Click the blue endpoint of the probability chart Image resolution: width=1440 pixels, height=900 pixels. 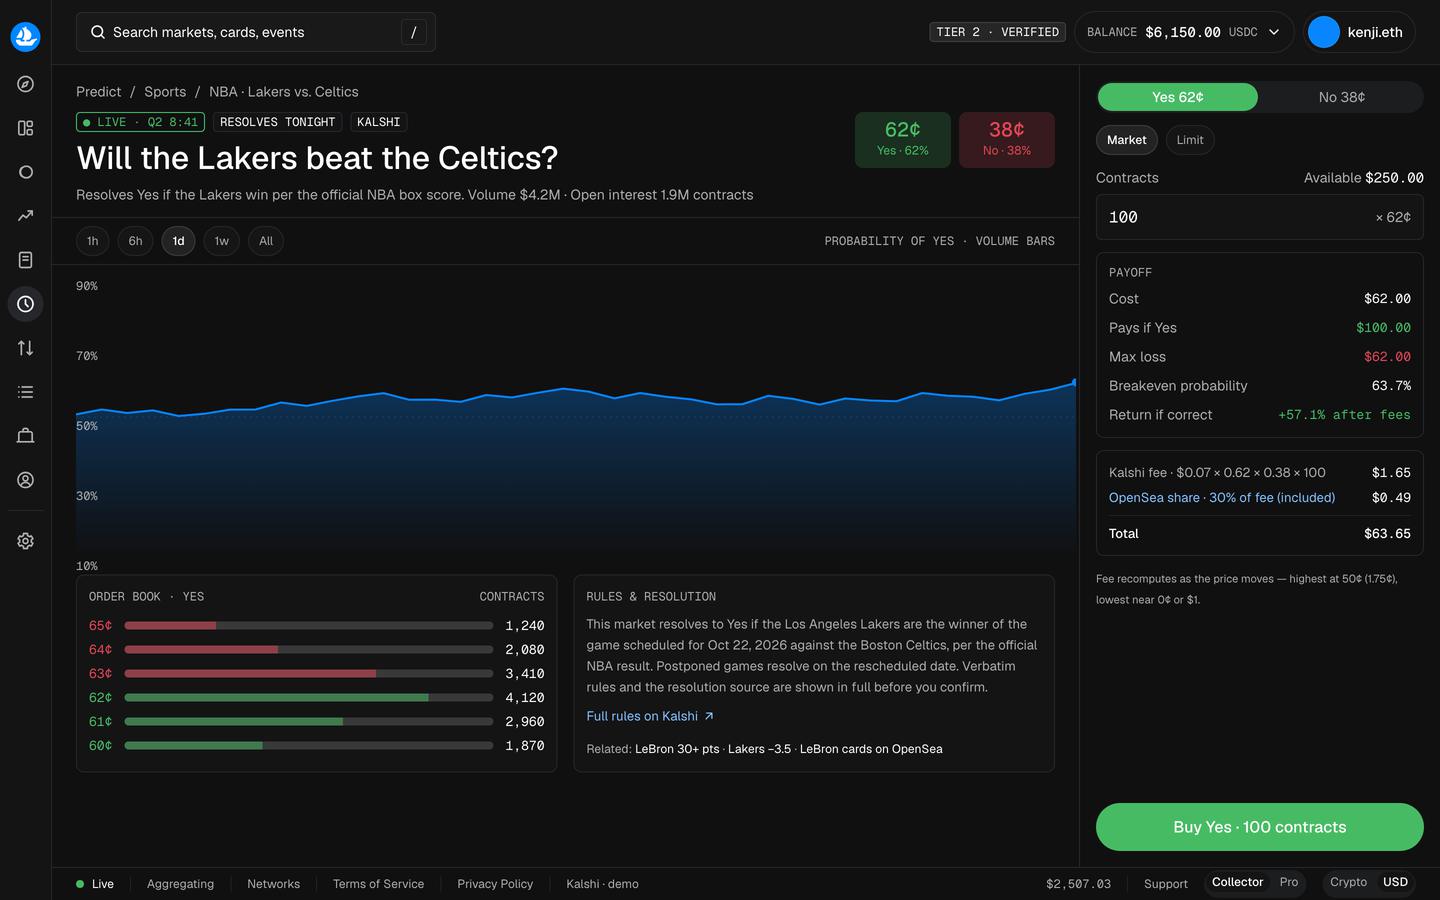[x=1075, y=382]
